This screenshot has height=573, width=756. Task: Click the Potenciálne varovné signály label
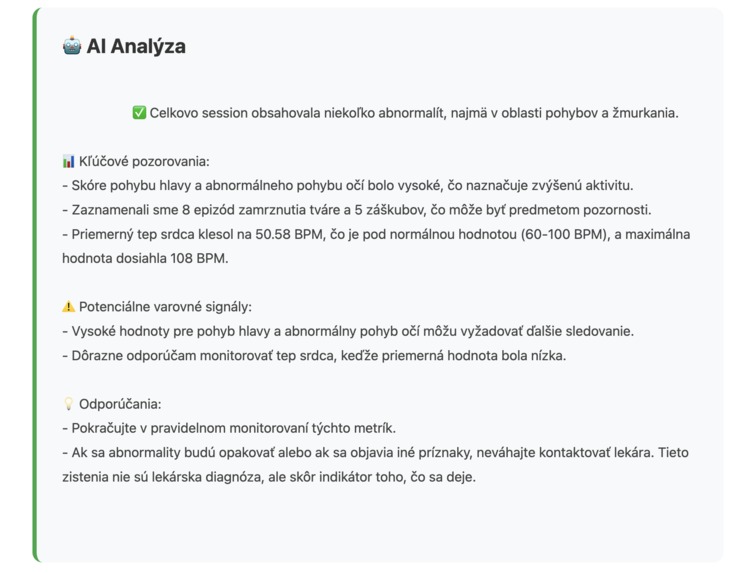click(x=165, y=307)
